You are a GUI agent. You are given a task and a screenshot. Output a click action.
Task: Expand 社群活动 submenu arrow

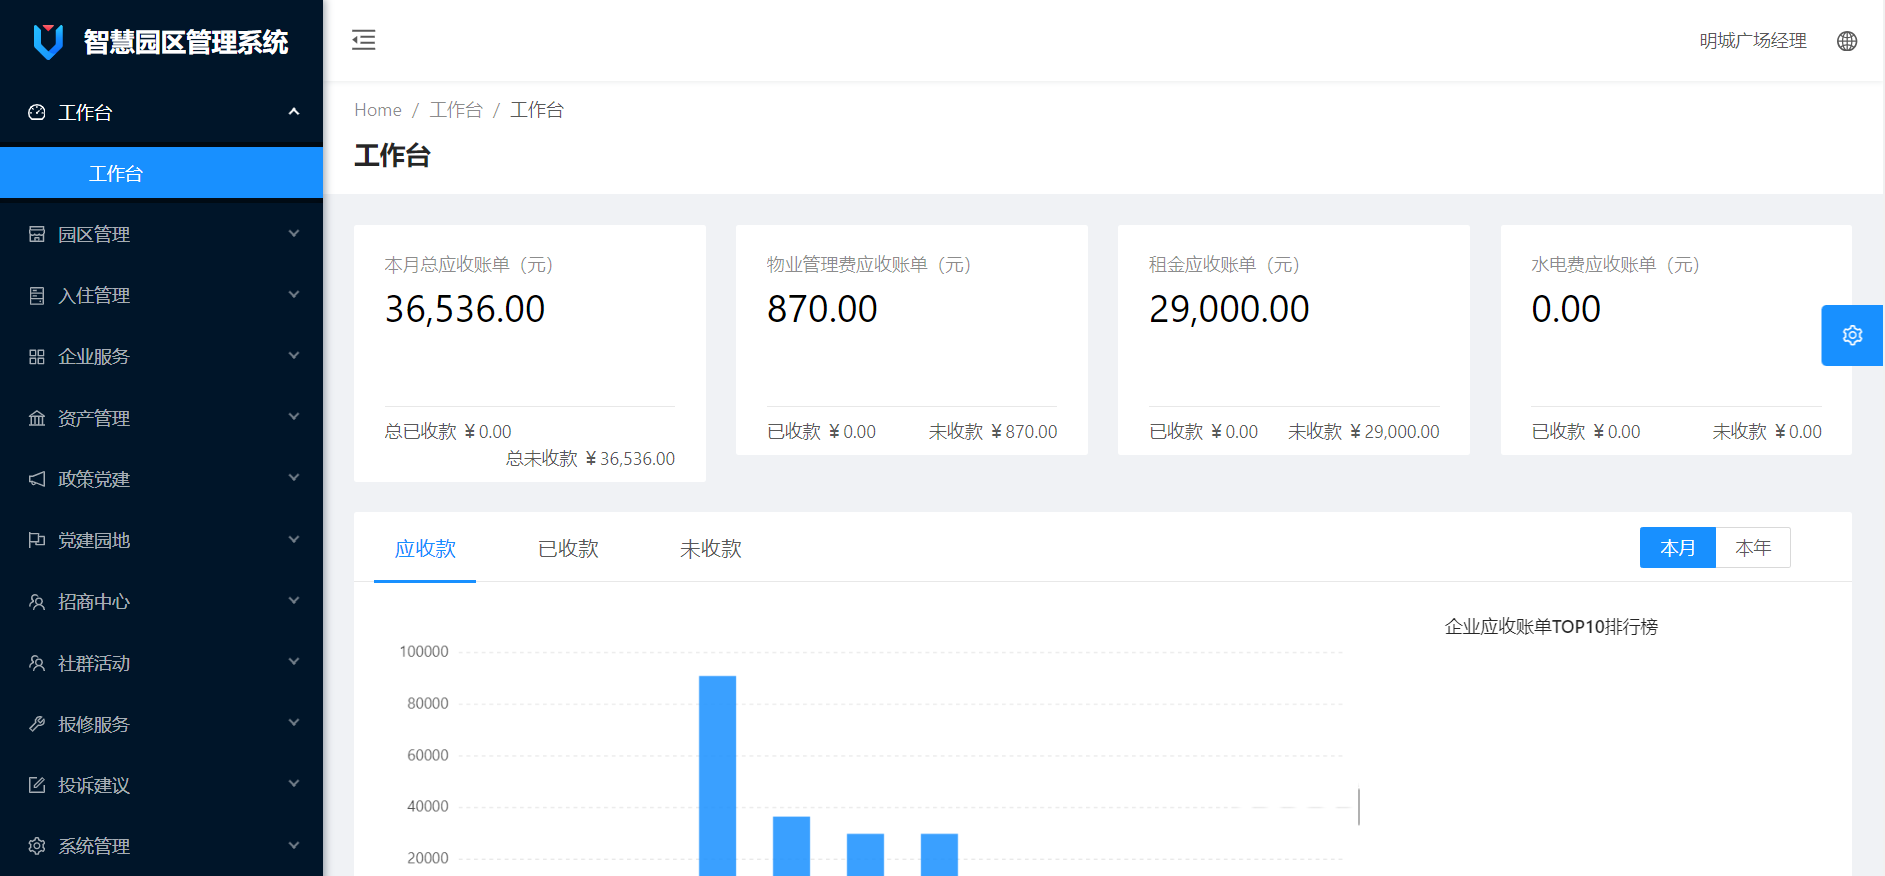click(294, 661)
